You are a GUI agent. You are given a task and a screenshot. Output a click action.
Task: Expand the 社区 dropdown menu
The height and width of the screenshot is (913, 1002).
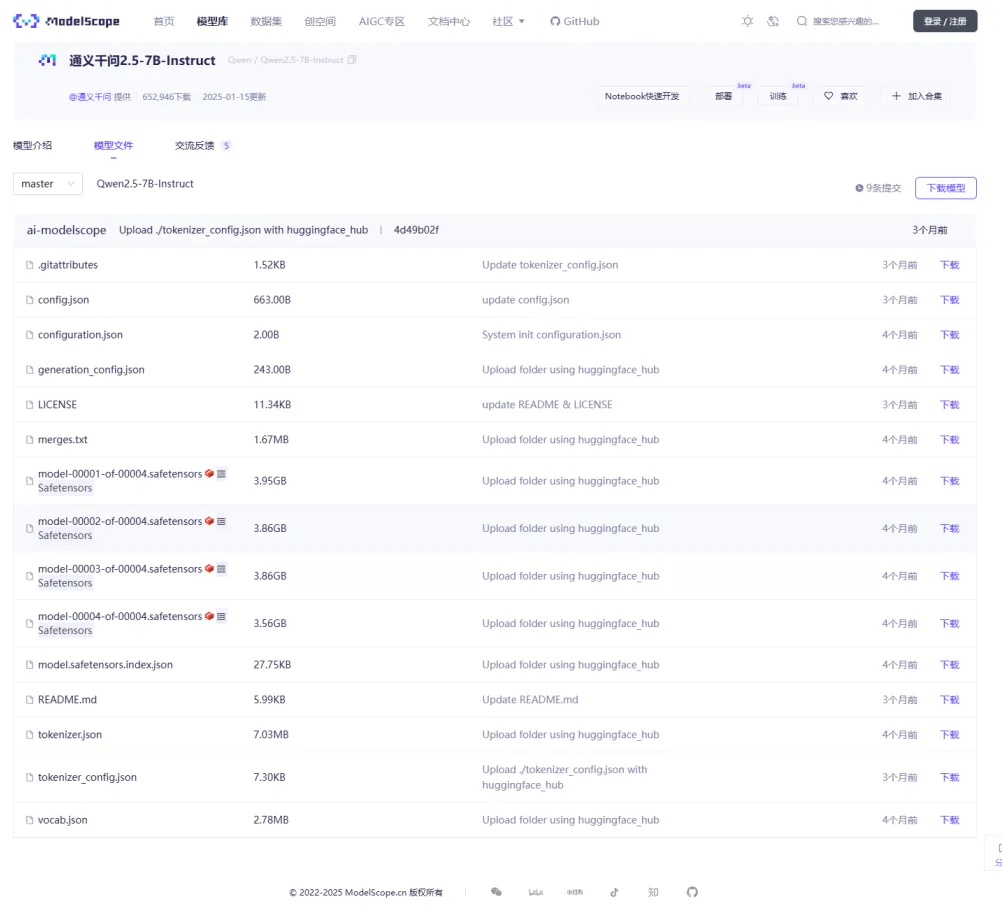coord(508,21)
